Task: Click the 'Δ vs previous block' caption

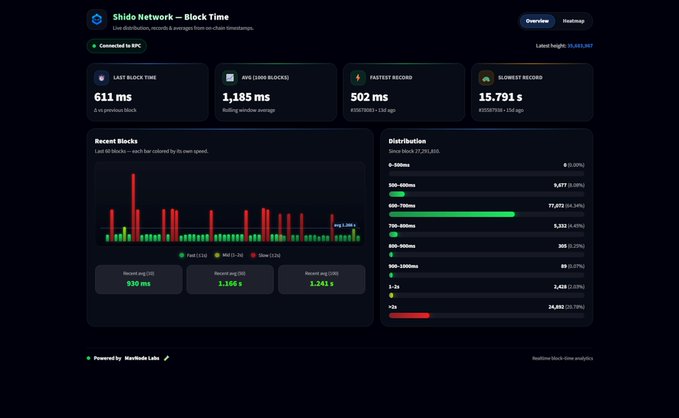Action: pos(115,110)
